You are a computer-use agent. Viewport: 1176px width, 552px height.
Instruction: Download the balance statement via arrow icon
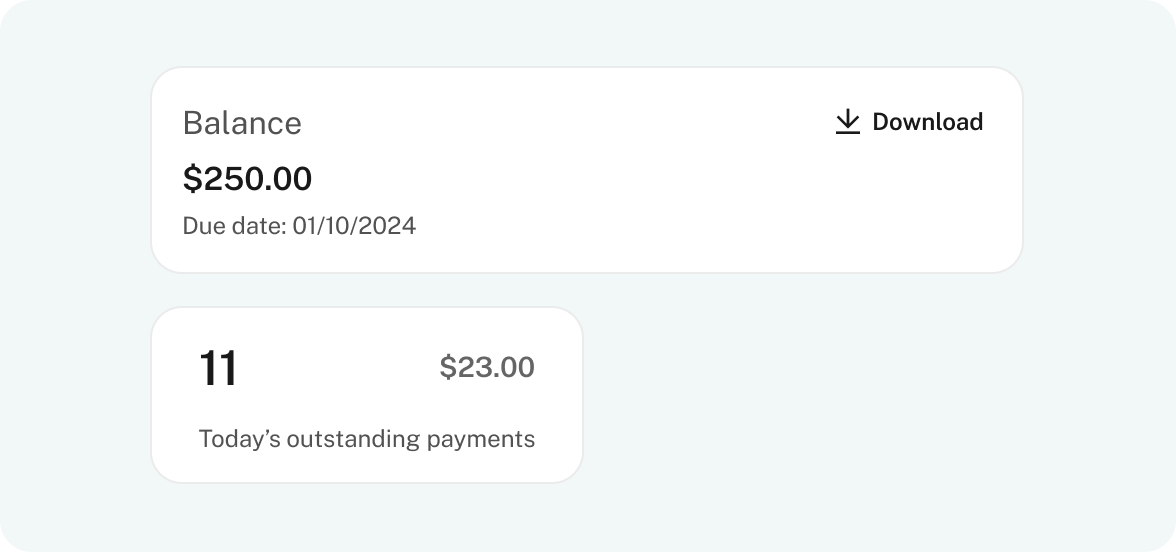(x=847, y=122)
